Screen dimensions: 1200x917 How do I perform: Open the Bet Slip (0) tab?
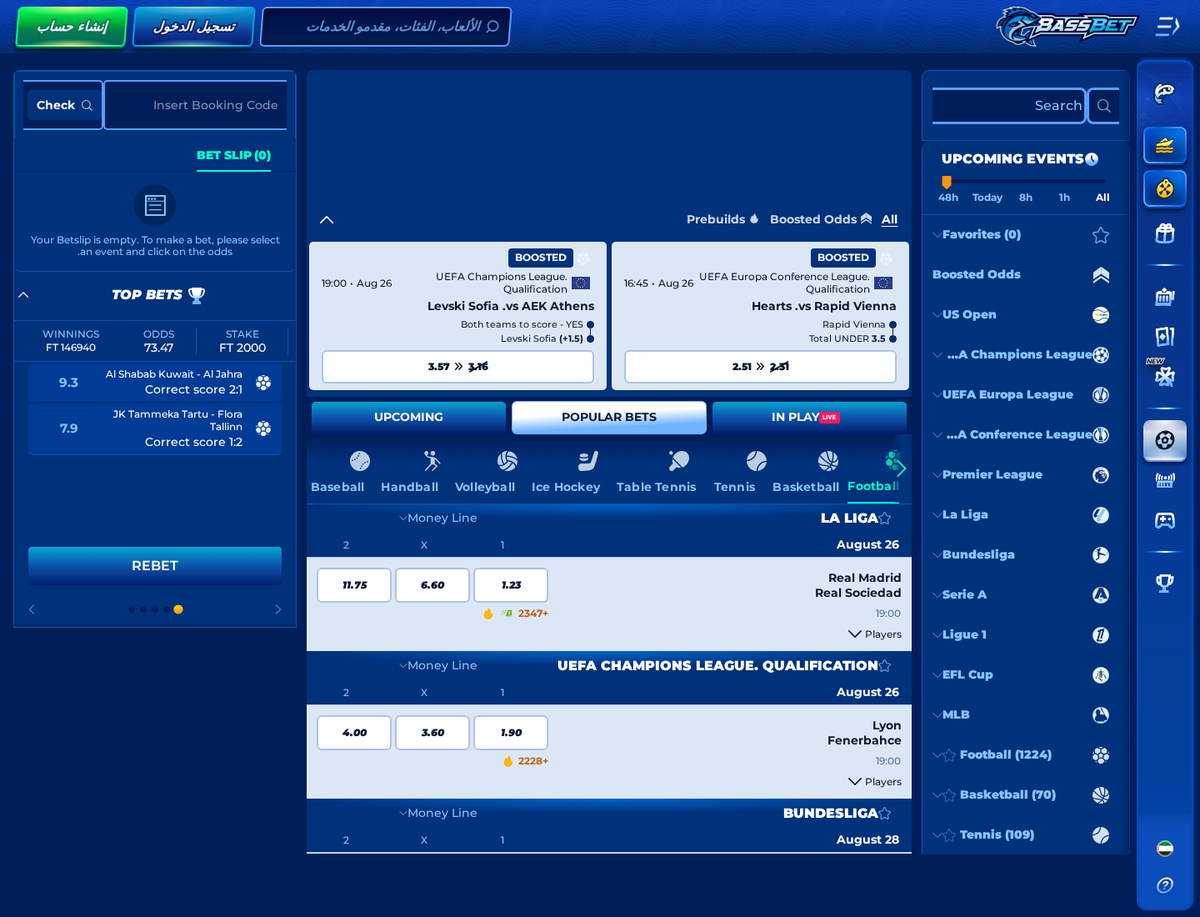234,155
